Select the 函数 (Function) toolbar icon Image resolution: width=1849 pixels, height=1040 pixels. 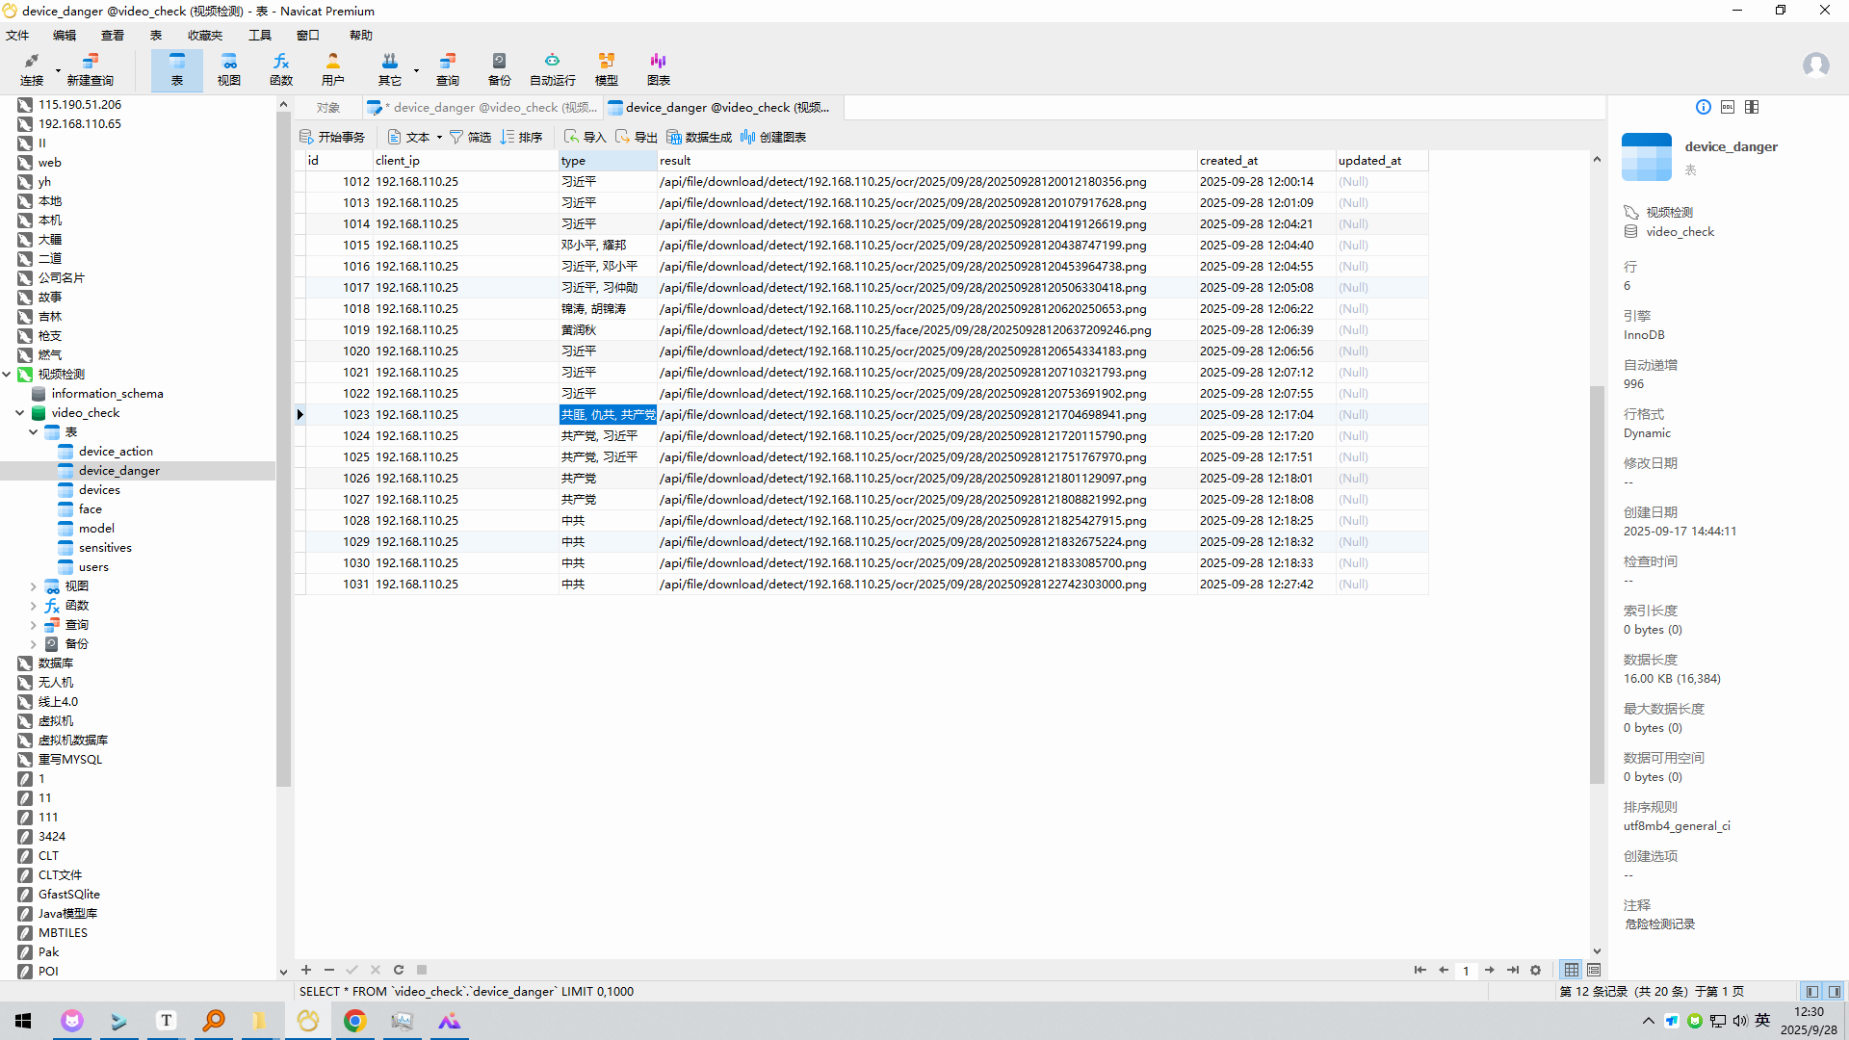click(x=281, y=69)
